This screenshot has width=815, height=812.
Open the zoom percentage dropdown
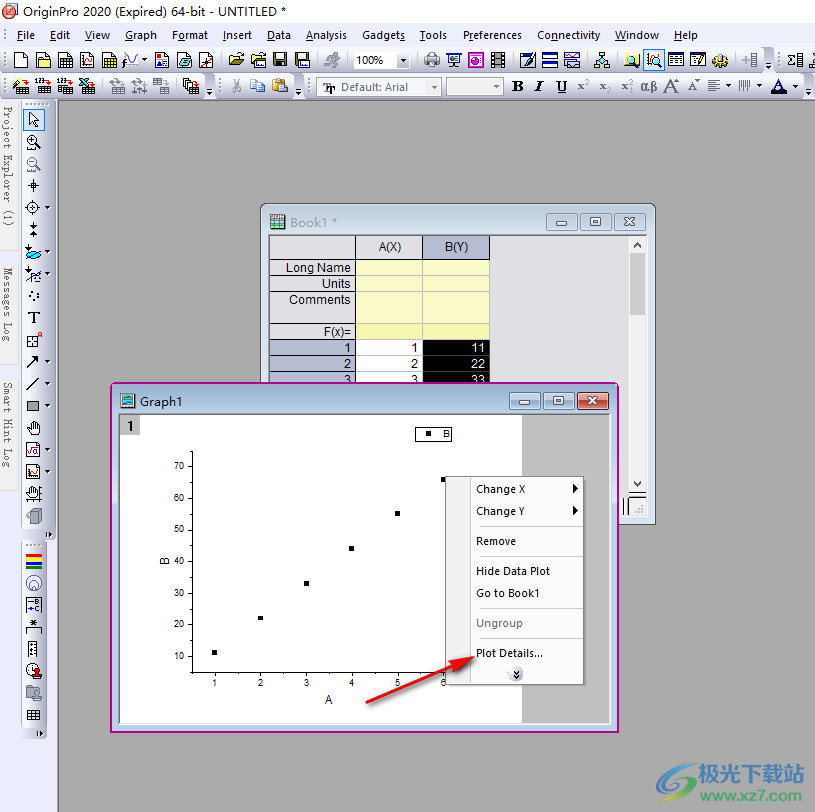click(x=403, y=61)
